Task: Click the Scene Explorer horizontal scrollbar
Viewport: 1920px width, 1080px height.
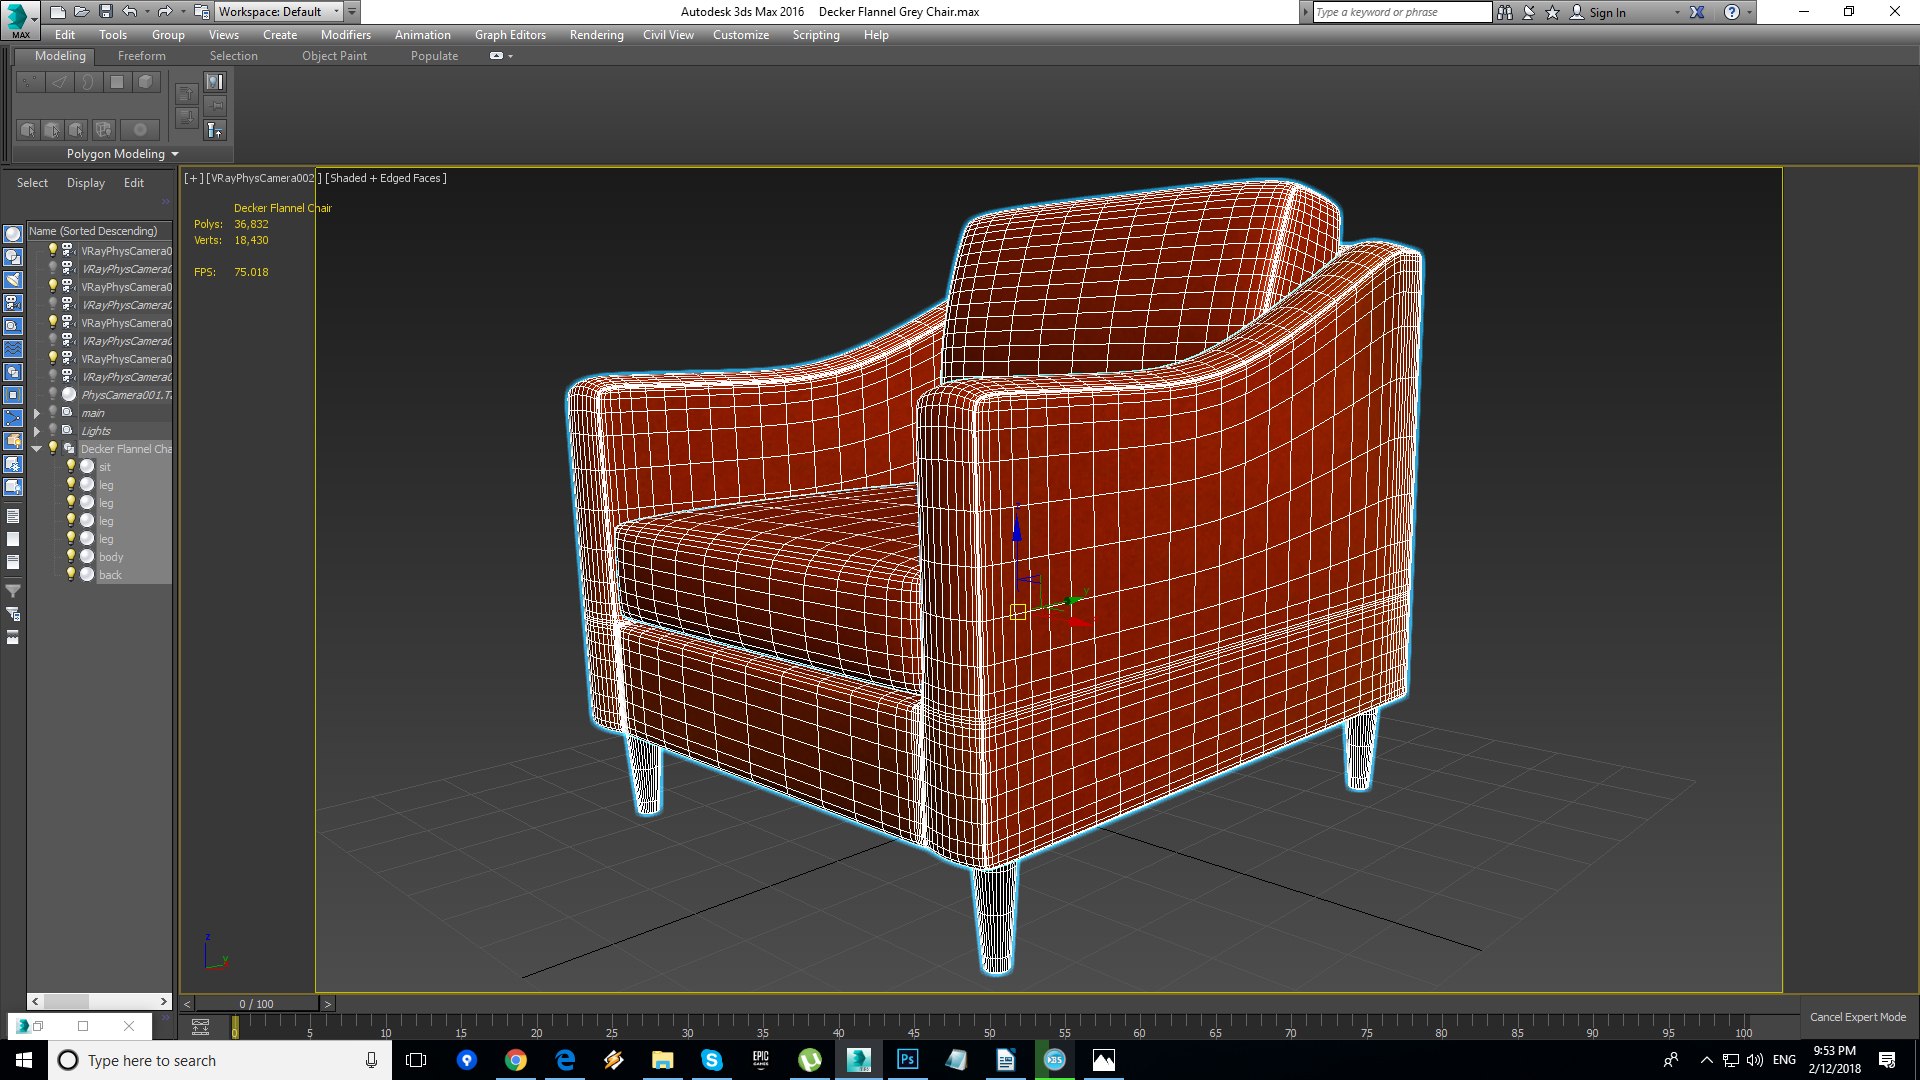Action: 99,1001
